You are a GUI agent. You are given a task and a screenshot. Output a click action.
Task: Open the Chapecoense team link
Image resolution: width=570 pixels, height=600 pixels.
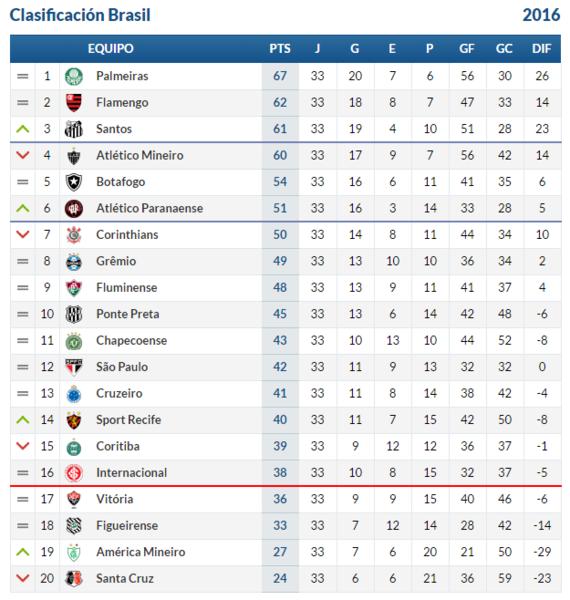[x=132, y=341]
